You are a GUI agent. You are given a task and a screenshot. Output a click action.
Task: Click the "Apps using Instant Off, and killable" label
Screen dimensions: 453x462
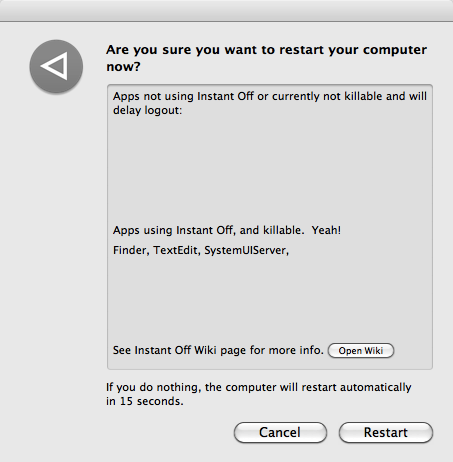pos(208,230)
